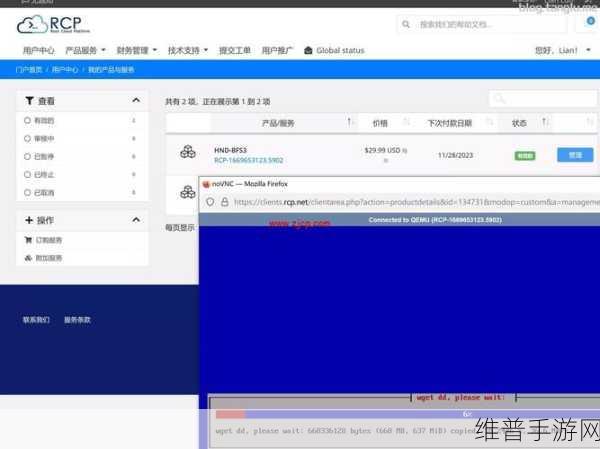Click the table filter search box
The width and height of the screenshot is (600, 449).
[x=543, y=99]
